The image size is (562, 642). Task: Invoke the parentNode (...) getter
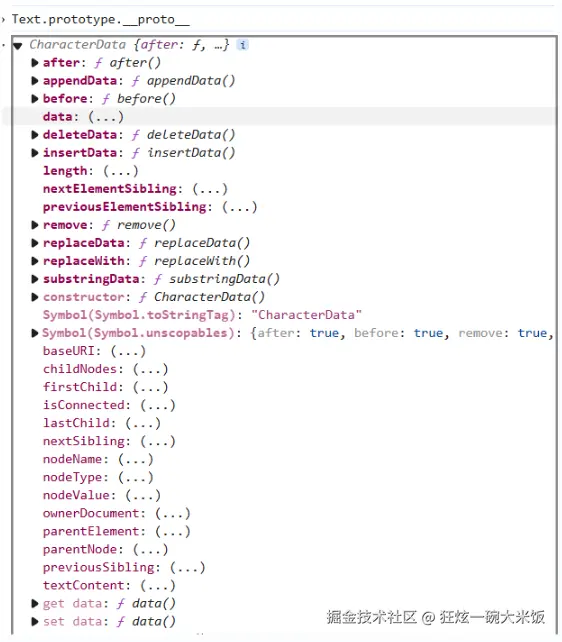click(150, 549)
